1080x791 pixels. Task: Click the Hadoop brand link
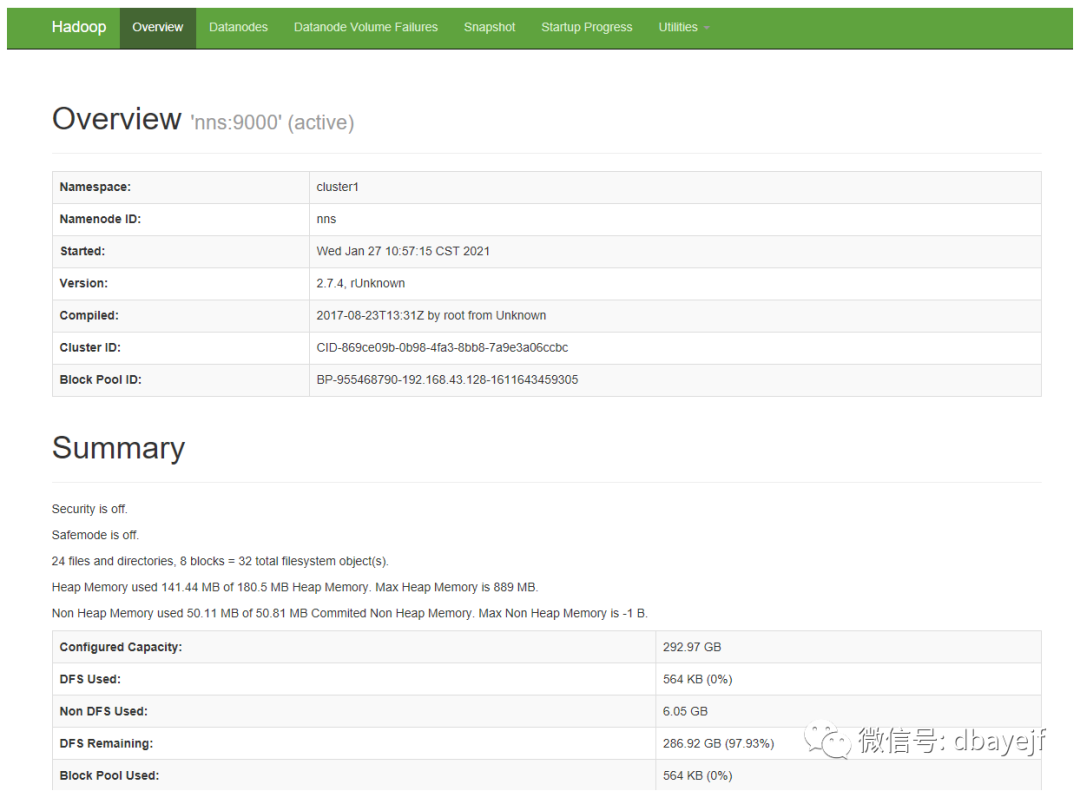[x=79, y=28]
